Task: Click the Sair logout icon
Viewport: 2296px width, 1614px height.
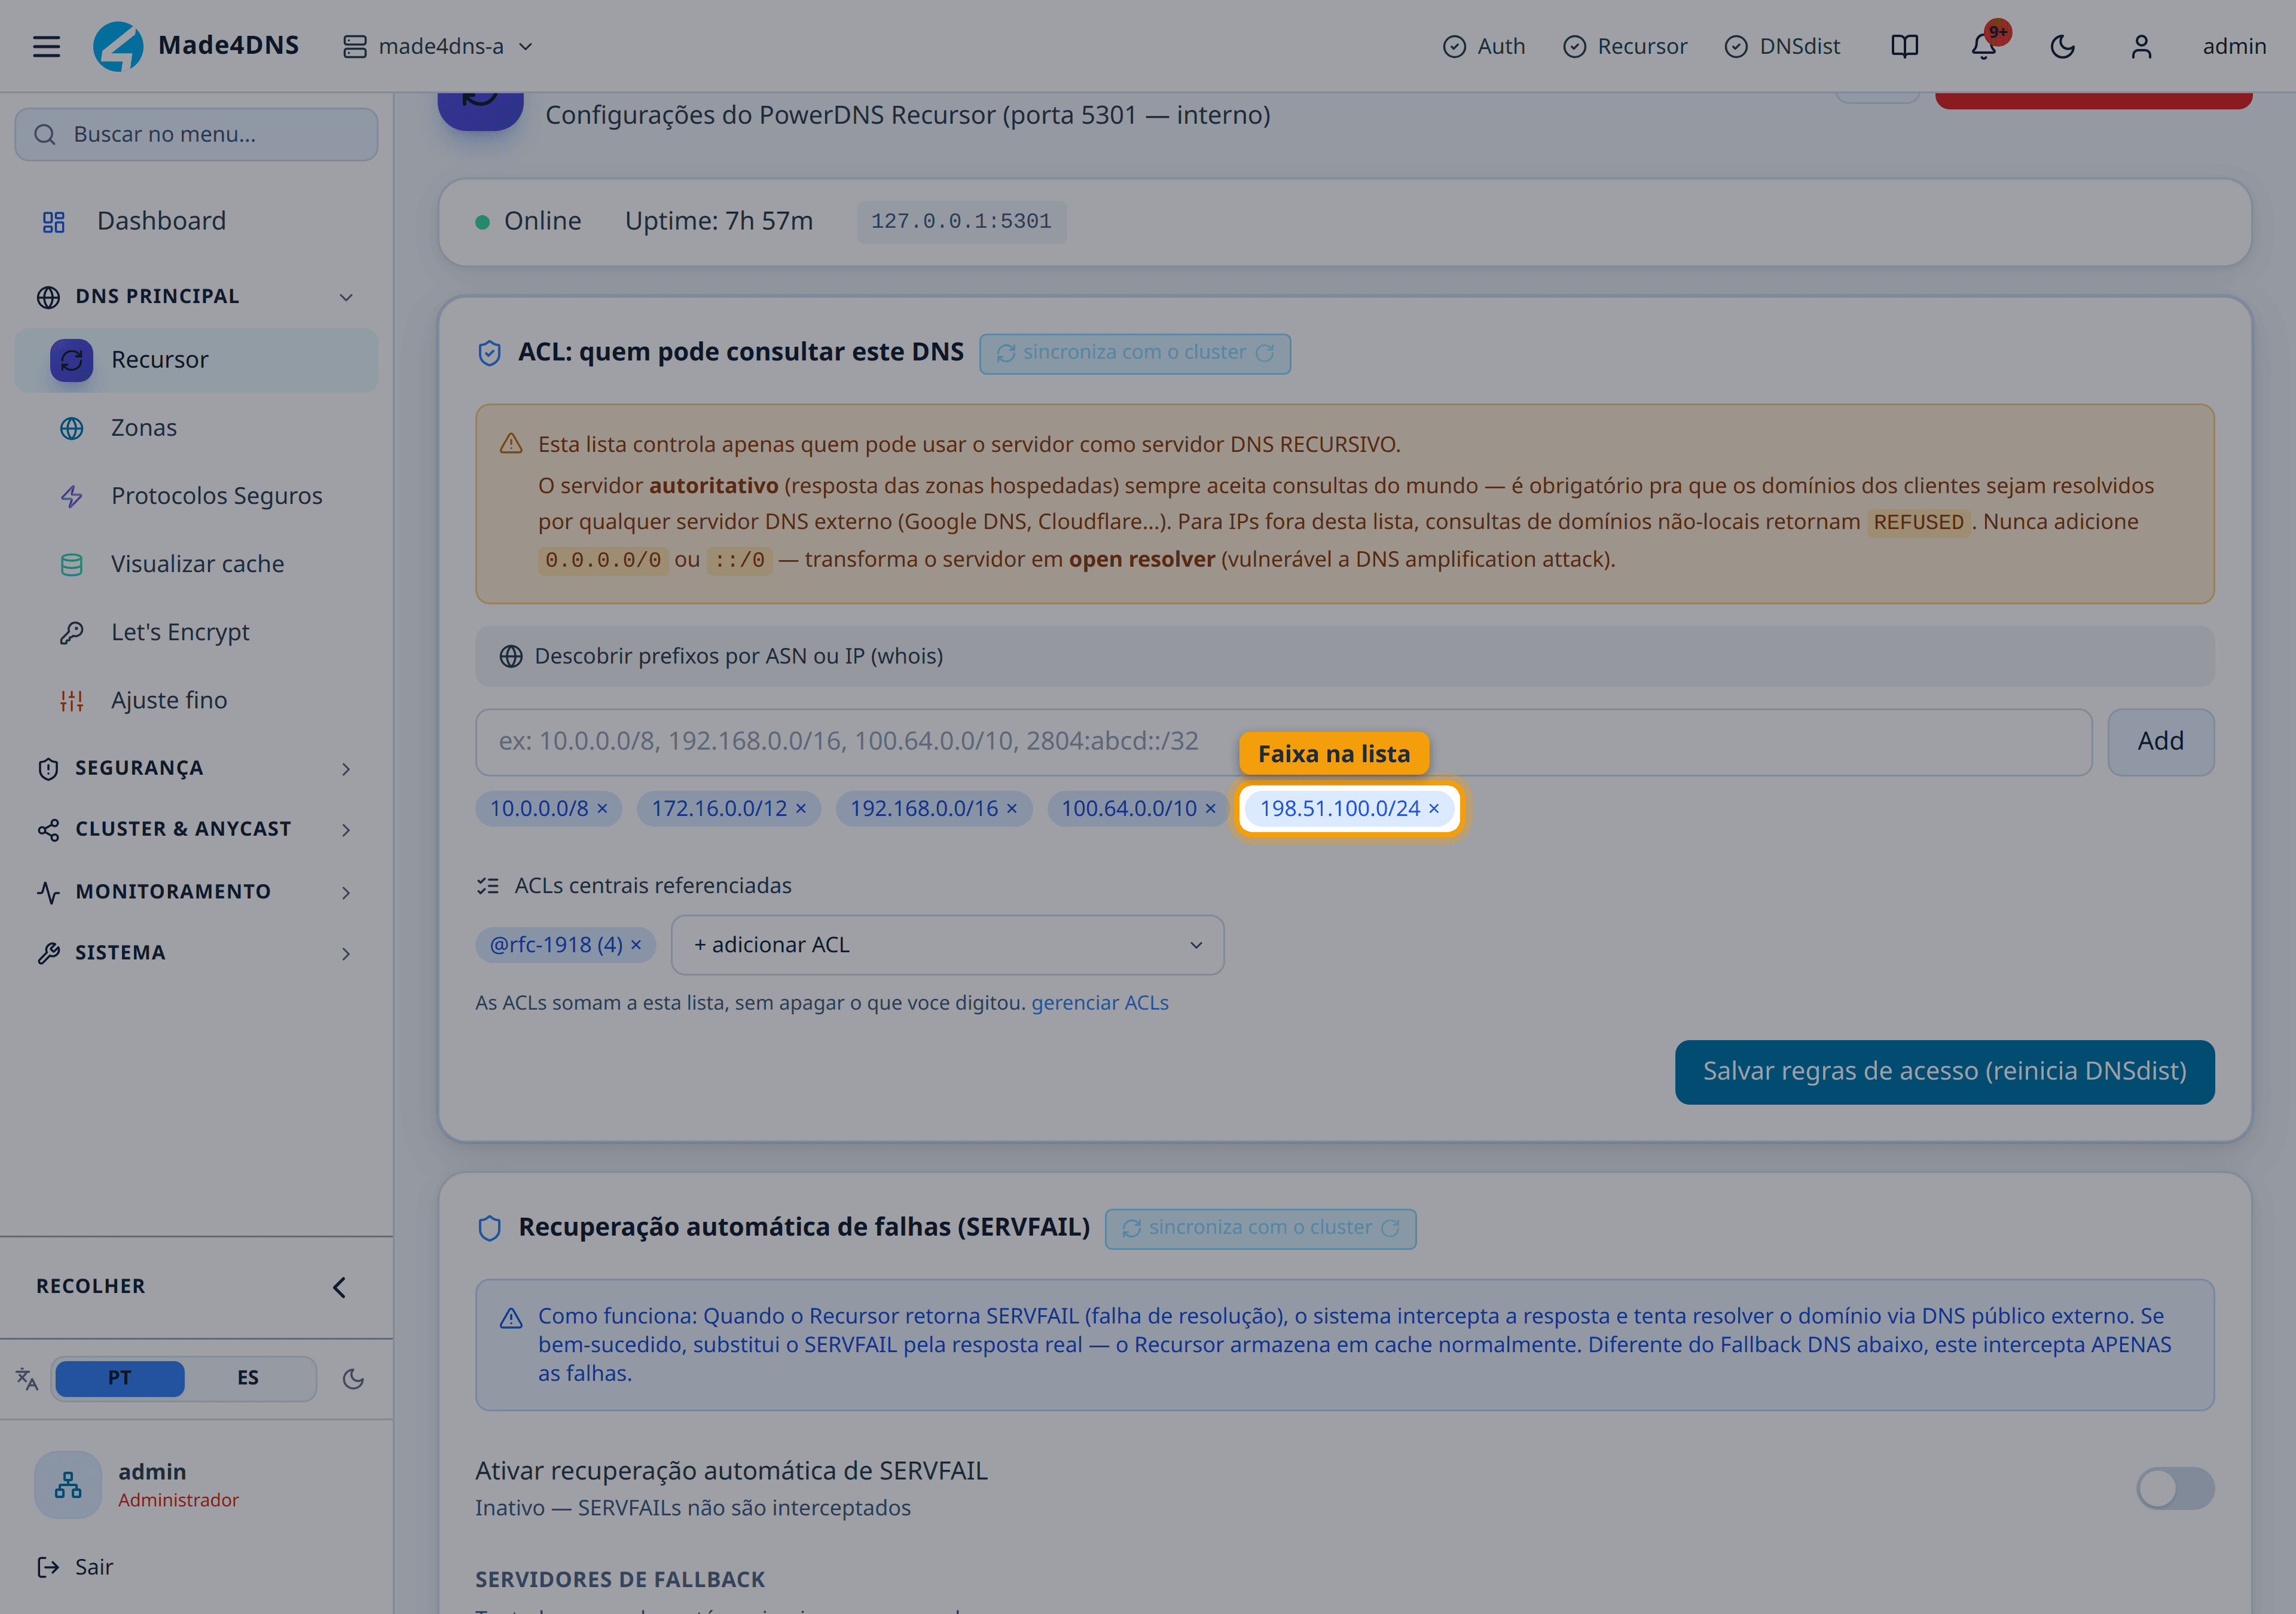Action: tap(48, 1567)
